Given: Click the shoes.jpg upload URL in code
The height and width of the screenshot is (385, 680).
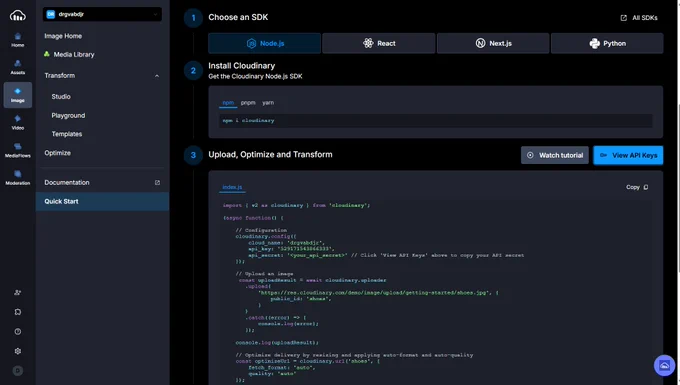Looking at the screenshot, I should point(374,293).
